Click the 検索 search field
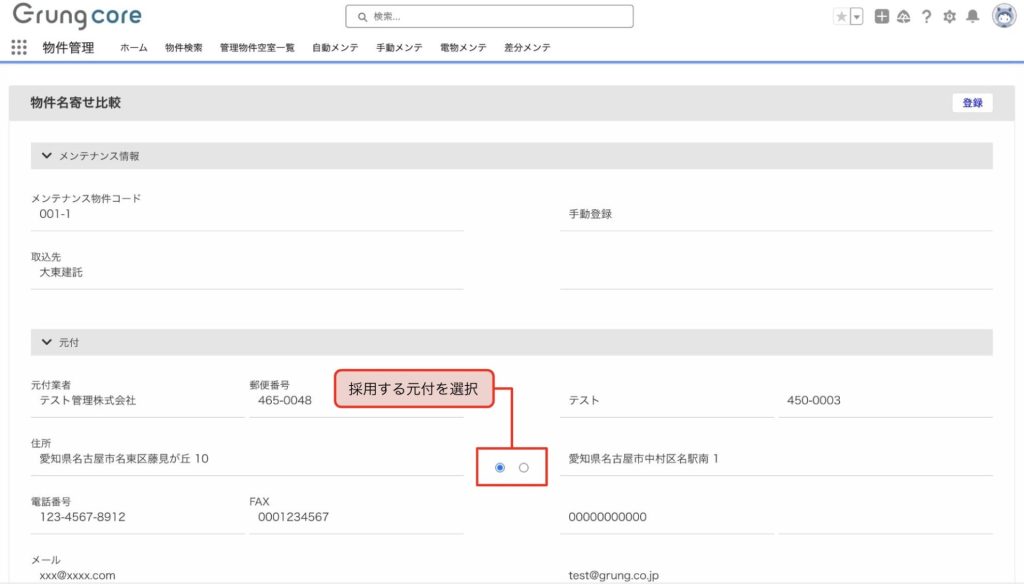 [x=490, y=16]
